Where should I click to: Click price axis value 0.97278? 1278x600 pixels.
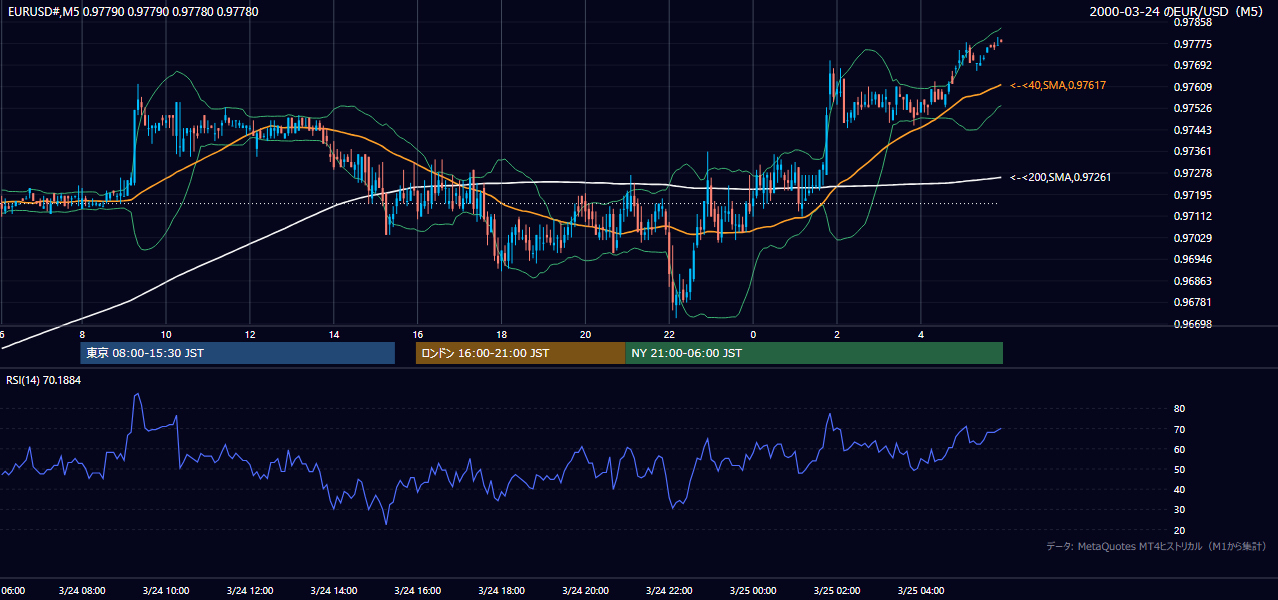click(x=1192, y=173)
